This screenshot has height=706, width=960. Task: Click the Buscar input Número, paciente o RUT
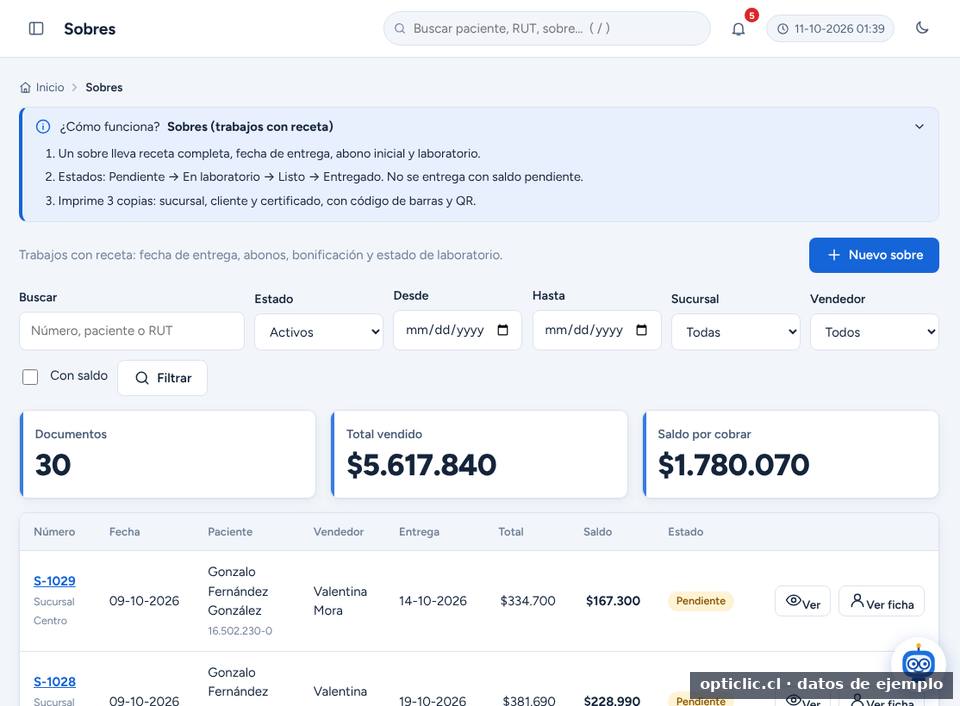[132, 331]
